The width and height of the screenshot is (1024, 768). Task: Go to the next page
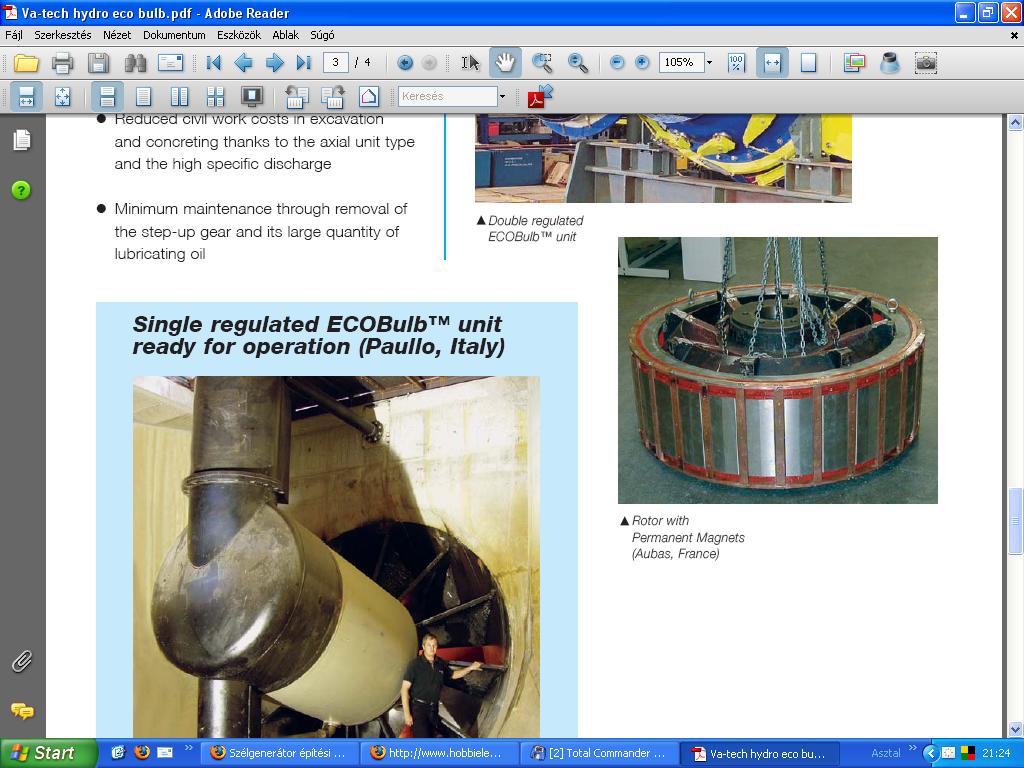point(274,63)
